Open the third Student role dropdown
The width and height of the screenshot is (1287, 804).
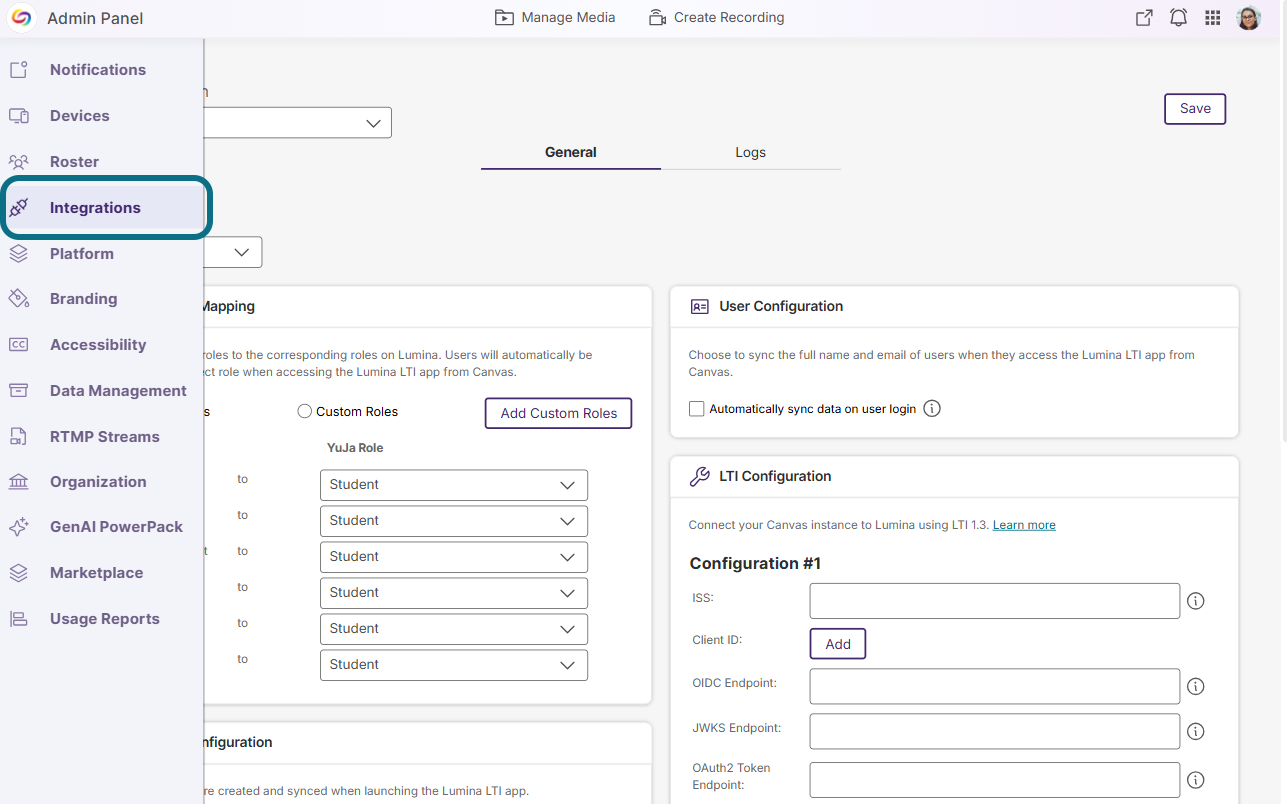[454, 557]
